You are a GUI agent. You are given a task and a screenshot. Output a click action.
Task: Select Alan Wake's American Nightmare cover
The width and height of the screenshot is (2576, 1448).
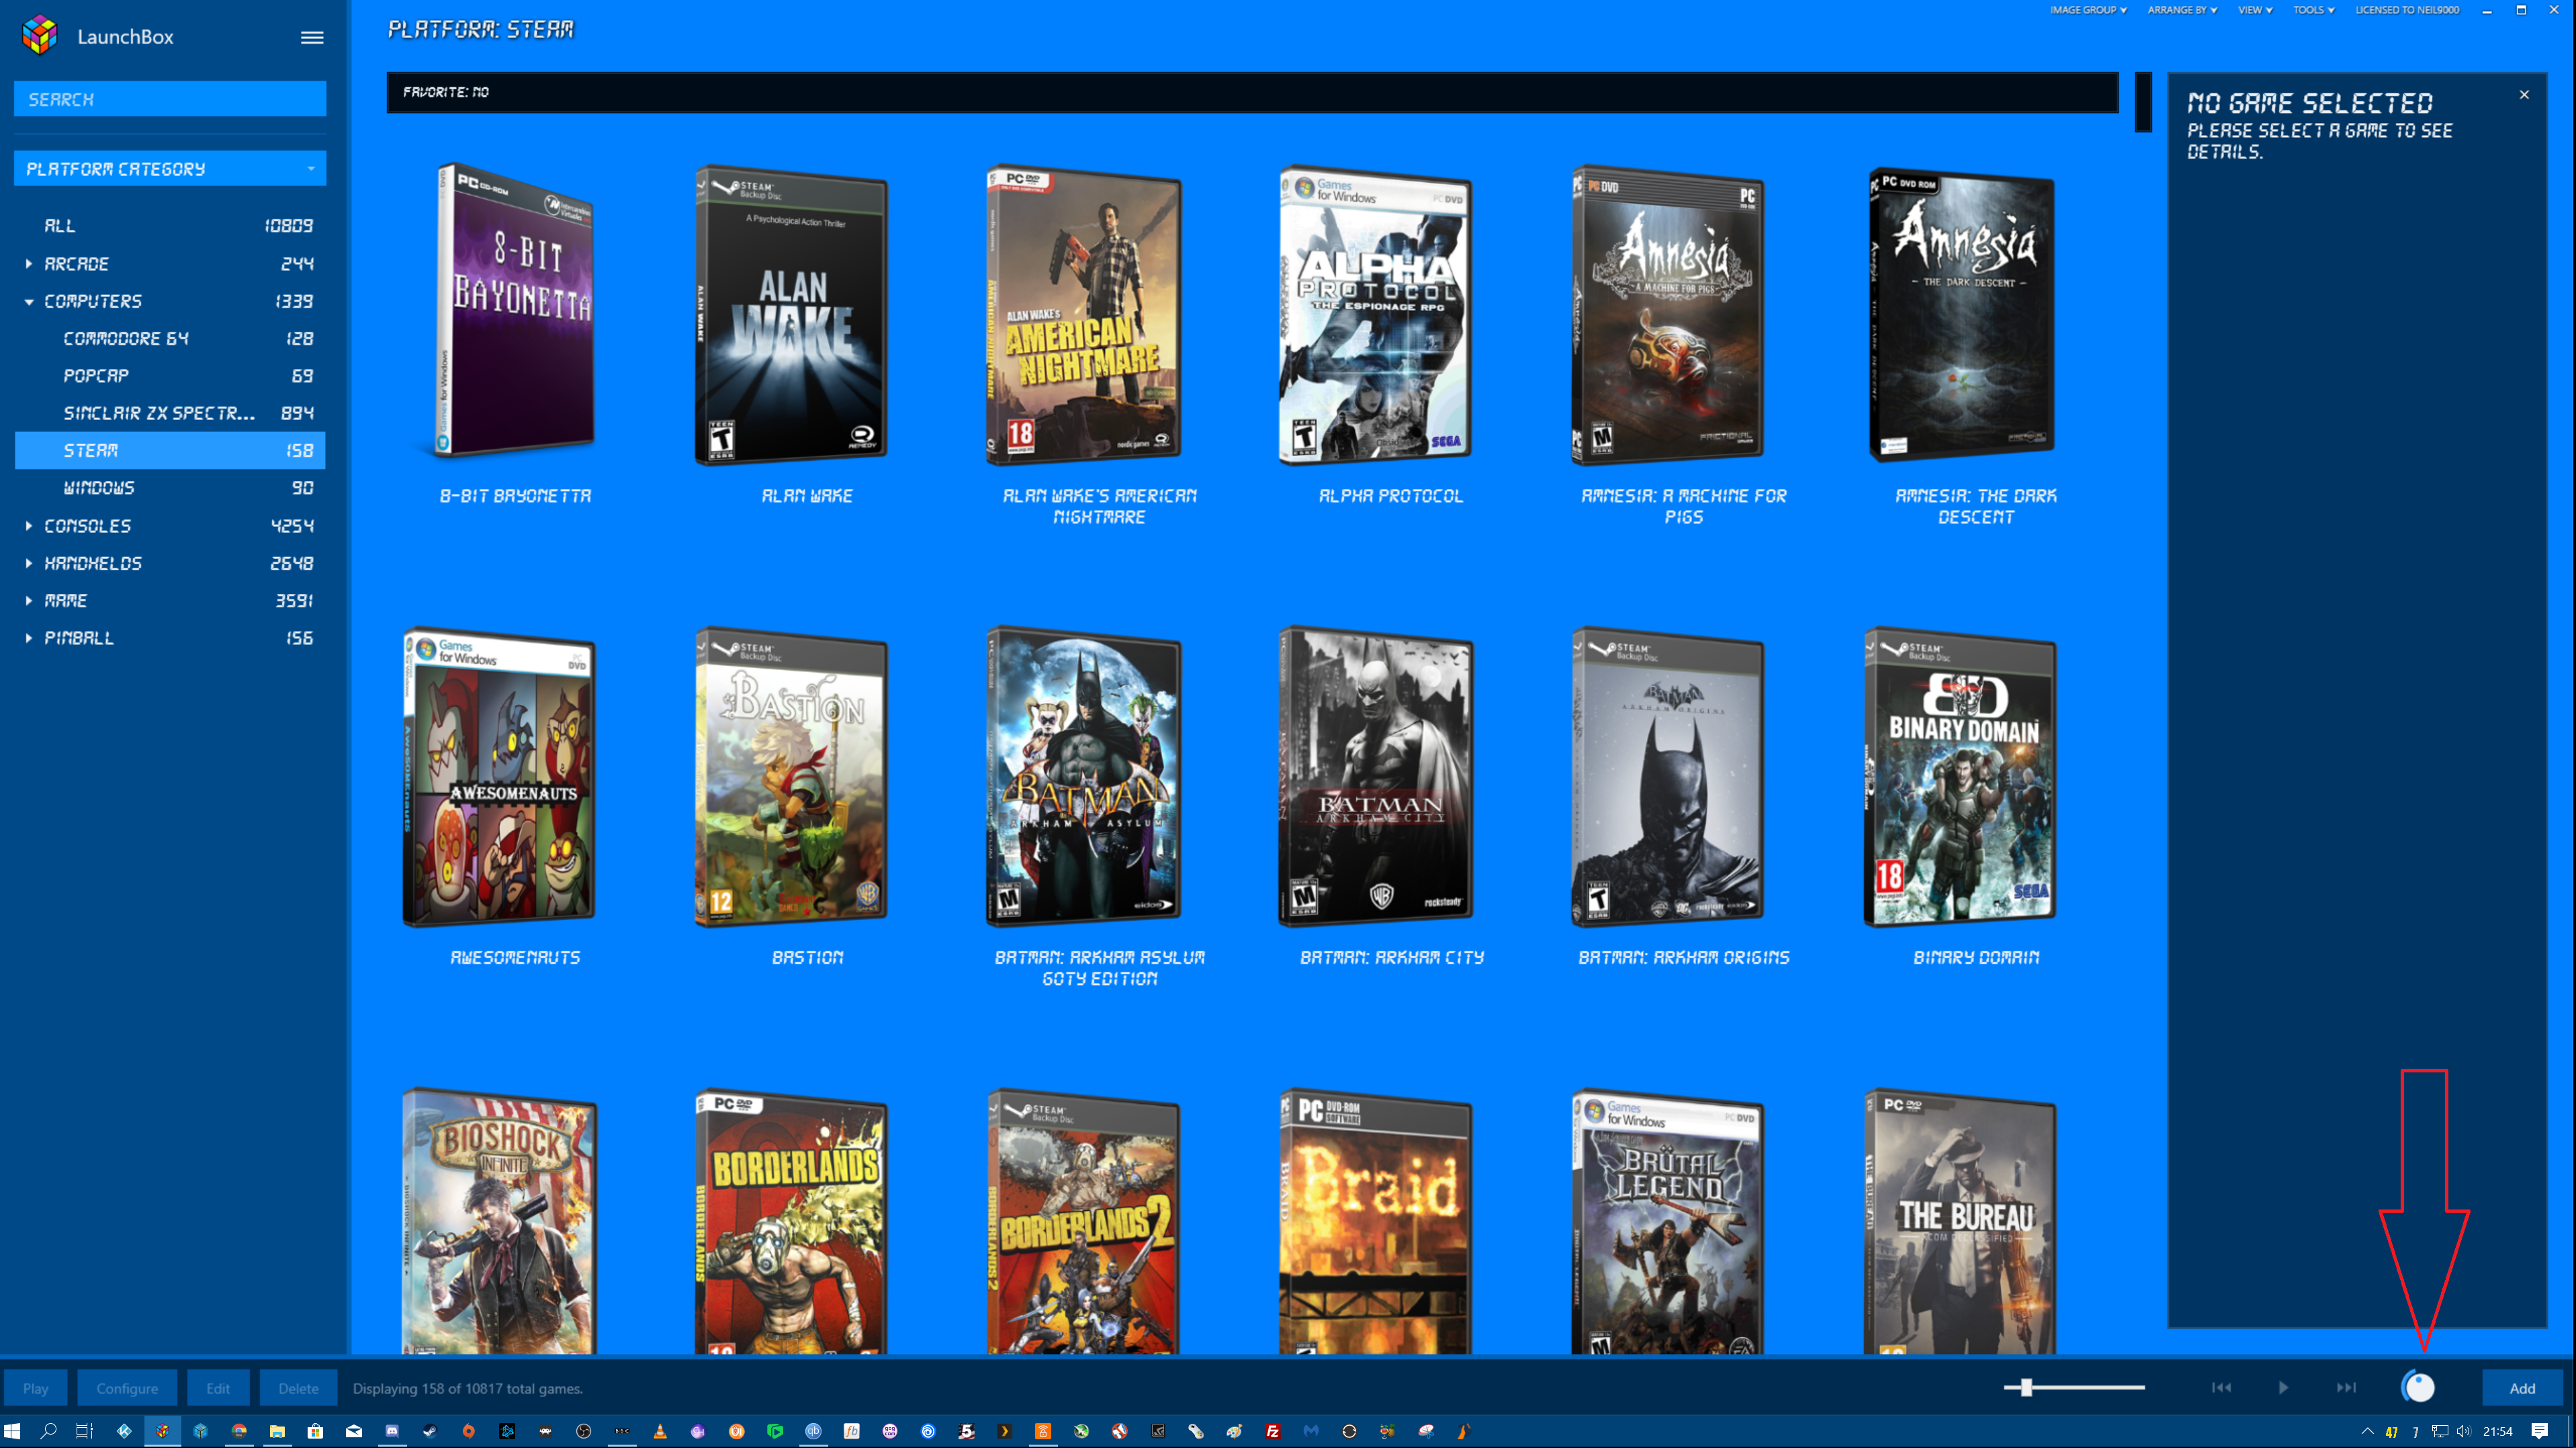(1084, 316)
